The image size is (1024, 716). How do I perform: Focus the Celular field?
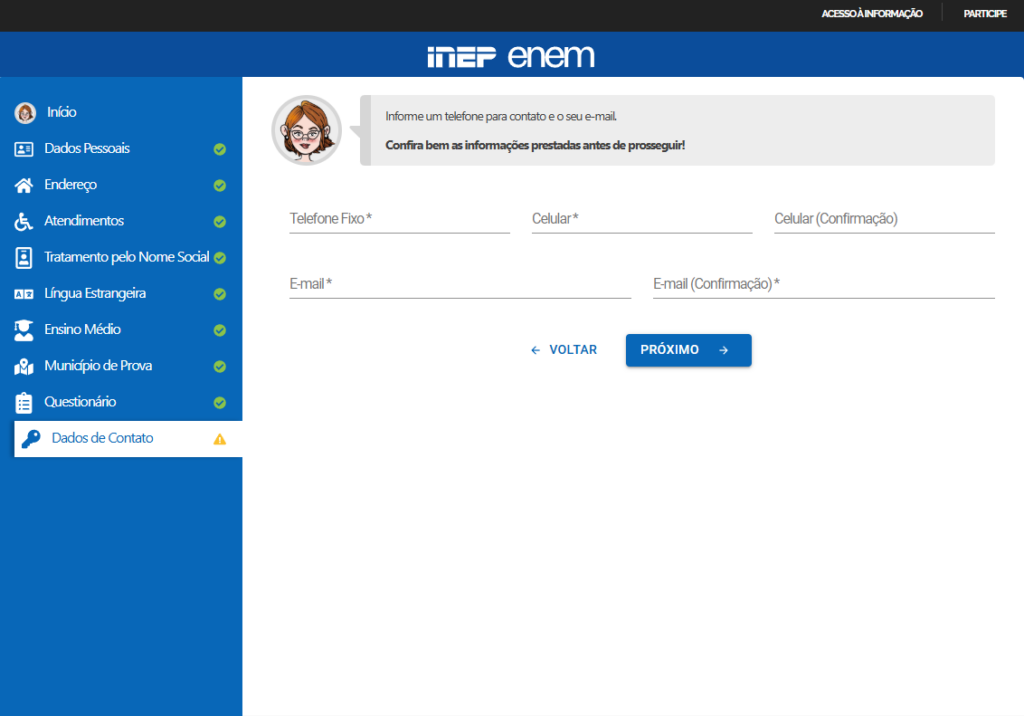coord(642,219)
